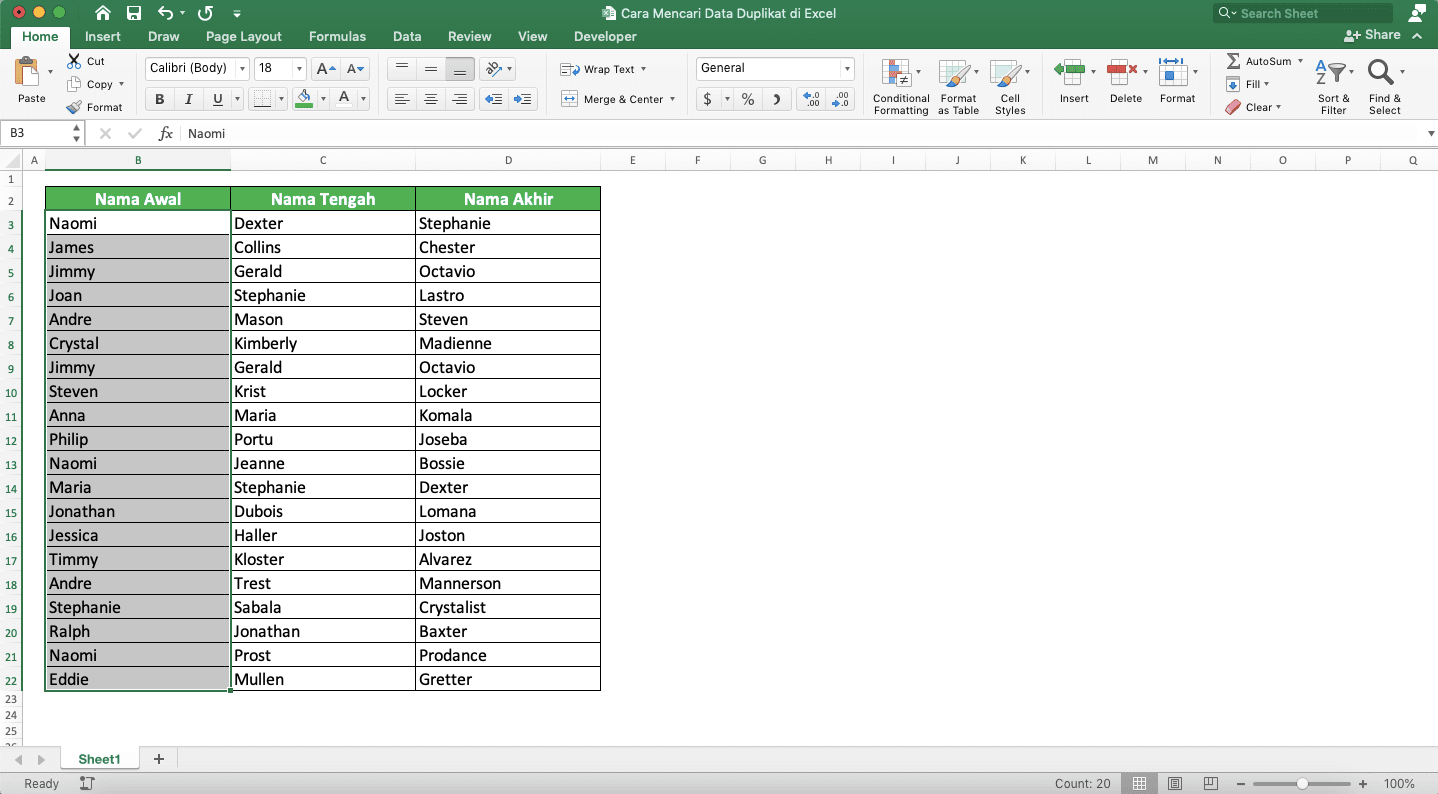The height and width of the screenshot is (794, 1438).
Task: Switch to the Insert ribbon tab
Action: pyautogui.click(x=103, y=36)
